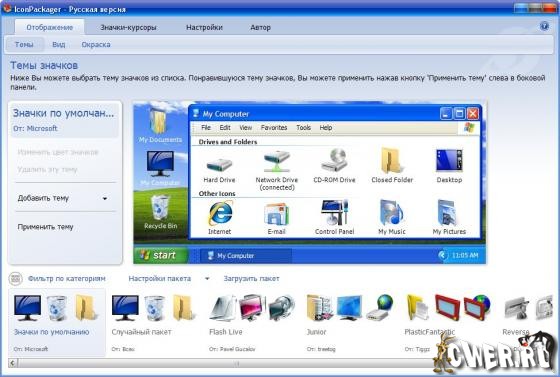Click the package list scroll left arrow
Image resolution: width=560 pixels, height=377 pixels.
[x=12, y=363]
